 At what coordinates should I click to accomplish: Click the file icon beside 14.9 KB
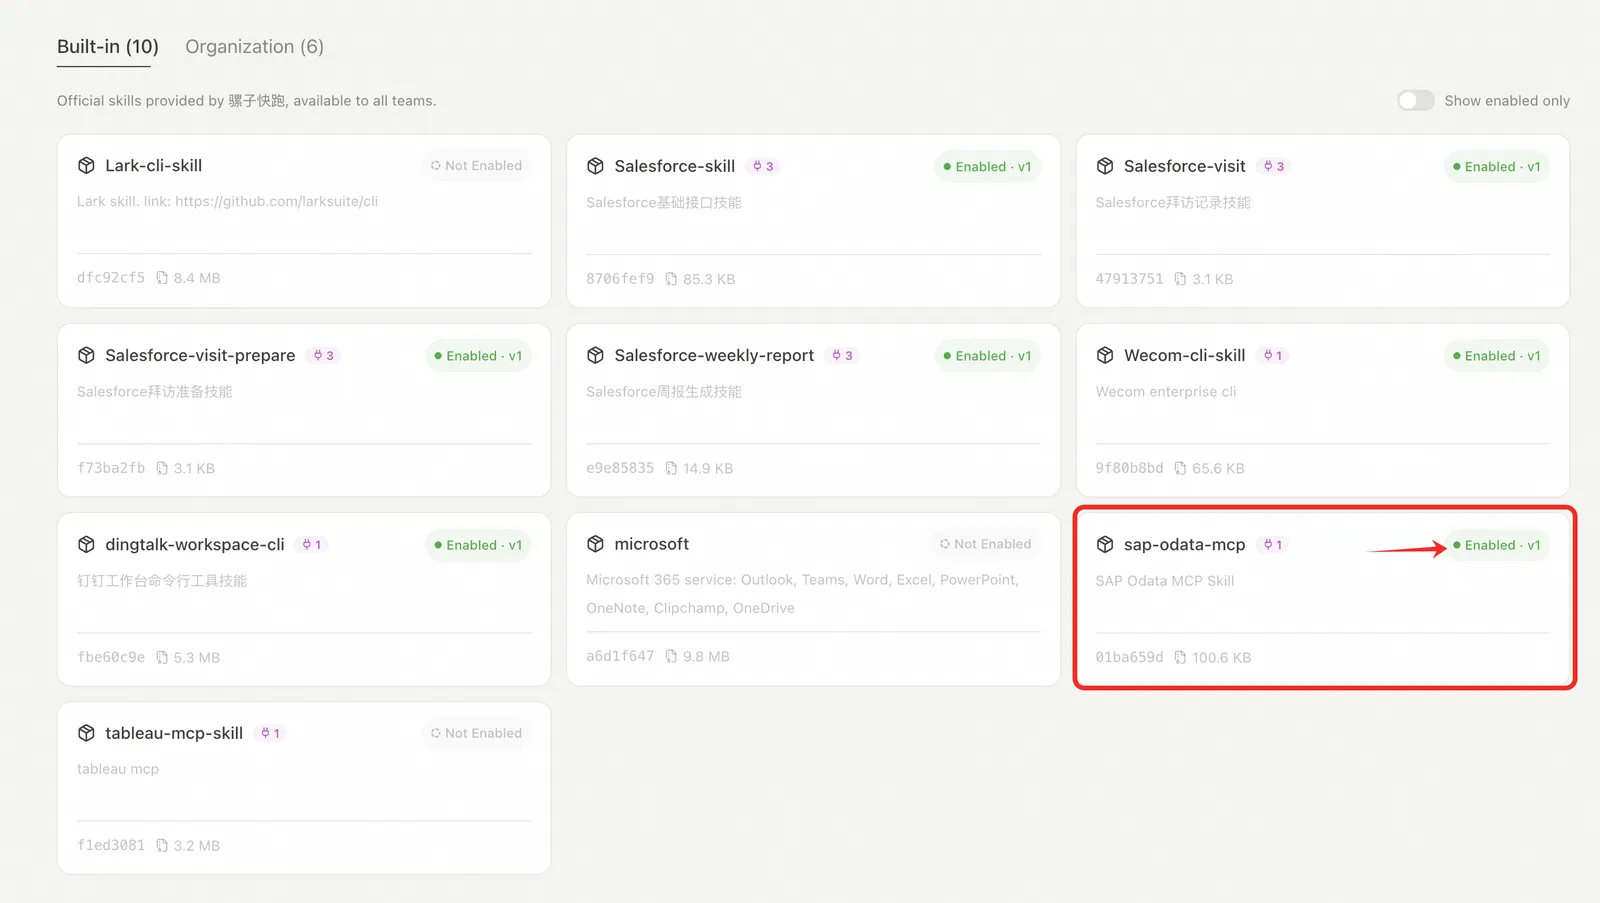671,468
